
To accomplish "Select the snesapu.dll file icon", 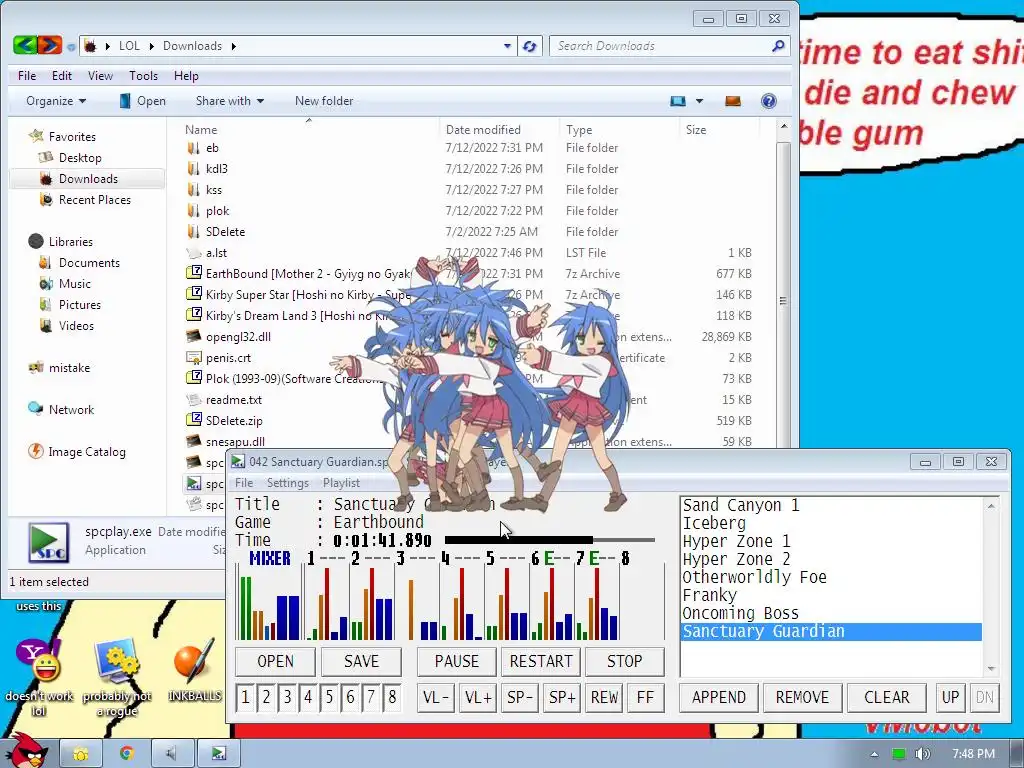I will coord(193,441).
